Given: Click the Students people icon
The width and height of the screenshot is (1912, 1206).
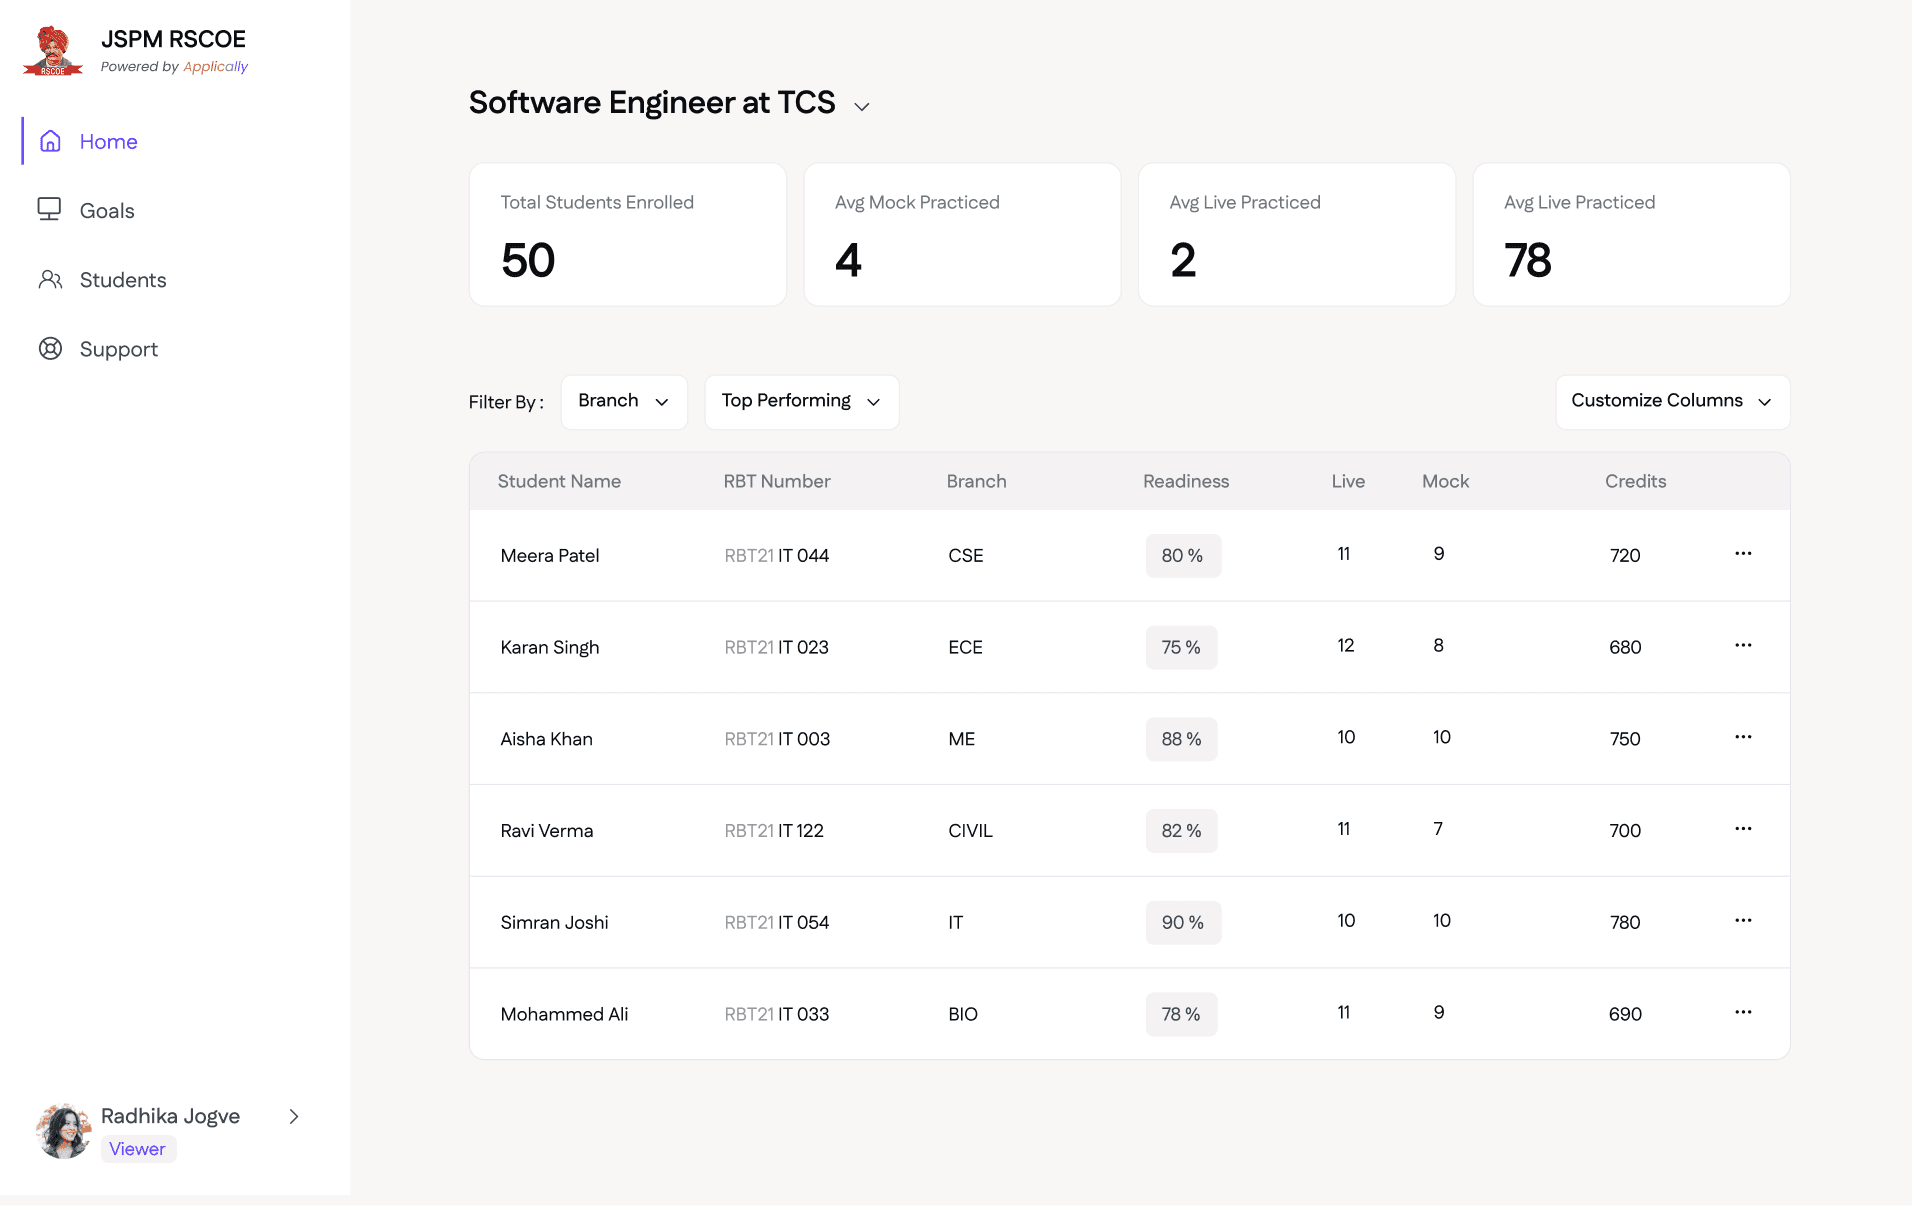Looking at the screenshot, I should [x=50, y=279].
